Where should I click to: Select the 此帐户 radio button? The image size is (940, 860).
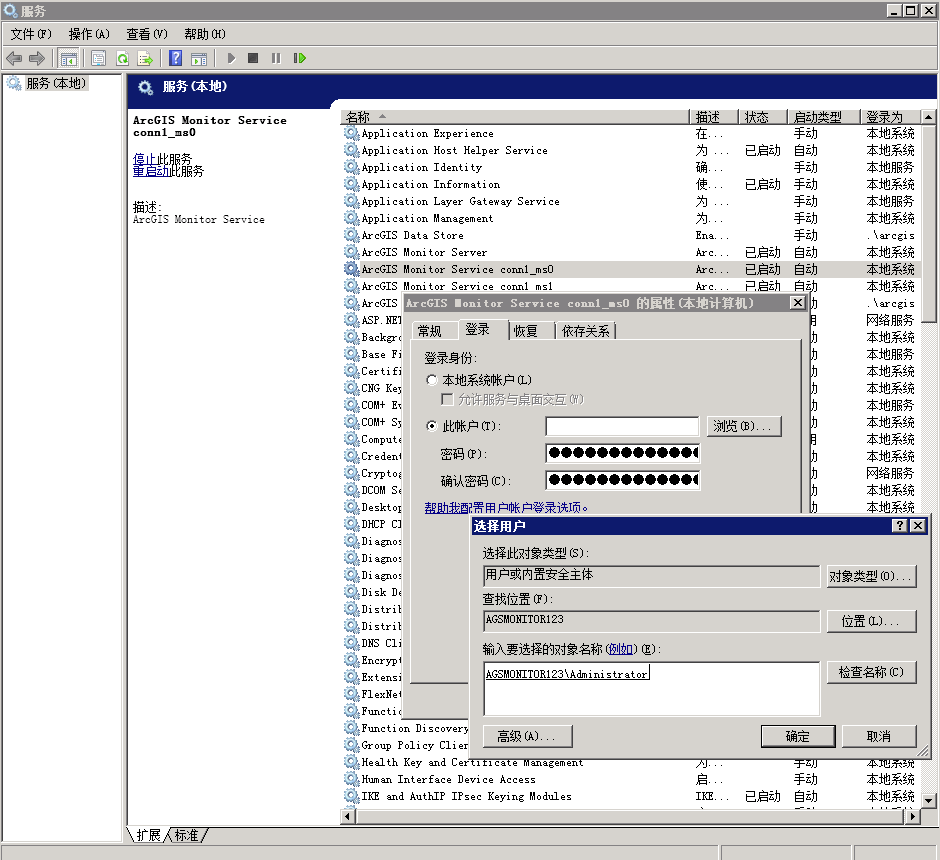[x=431, y=426]
